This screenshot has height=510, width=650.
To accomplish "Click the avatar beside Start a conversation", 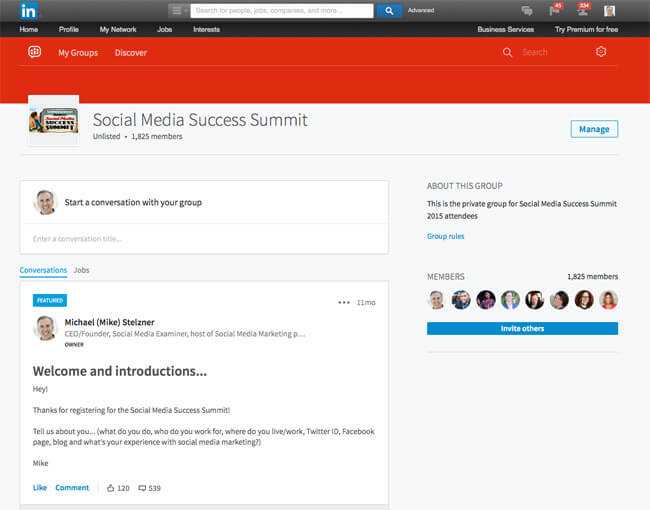I will (45, 202).
